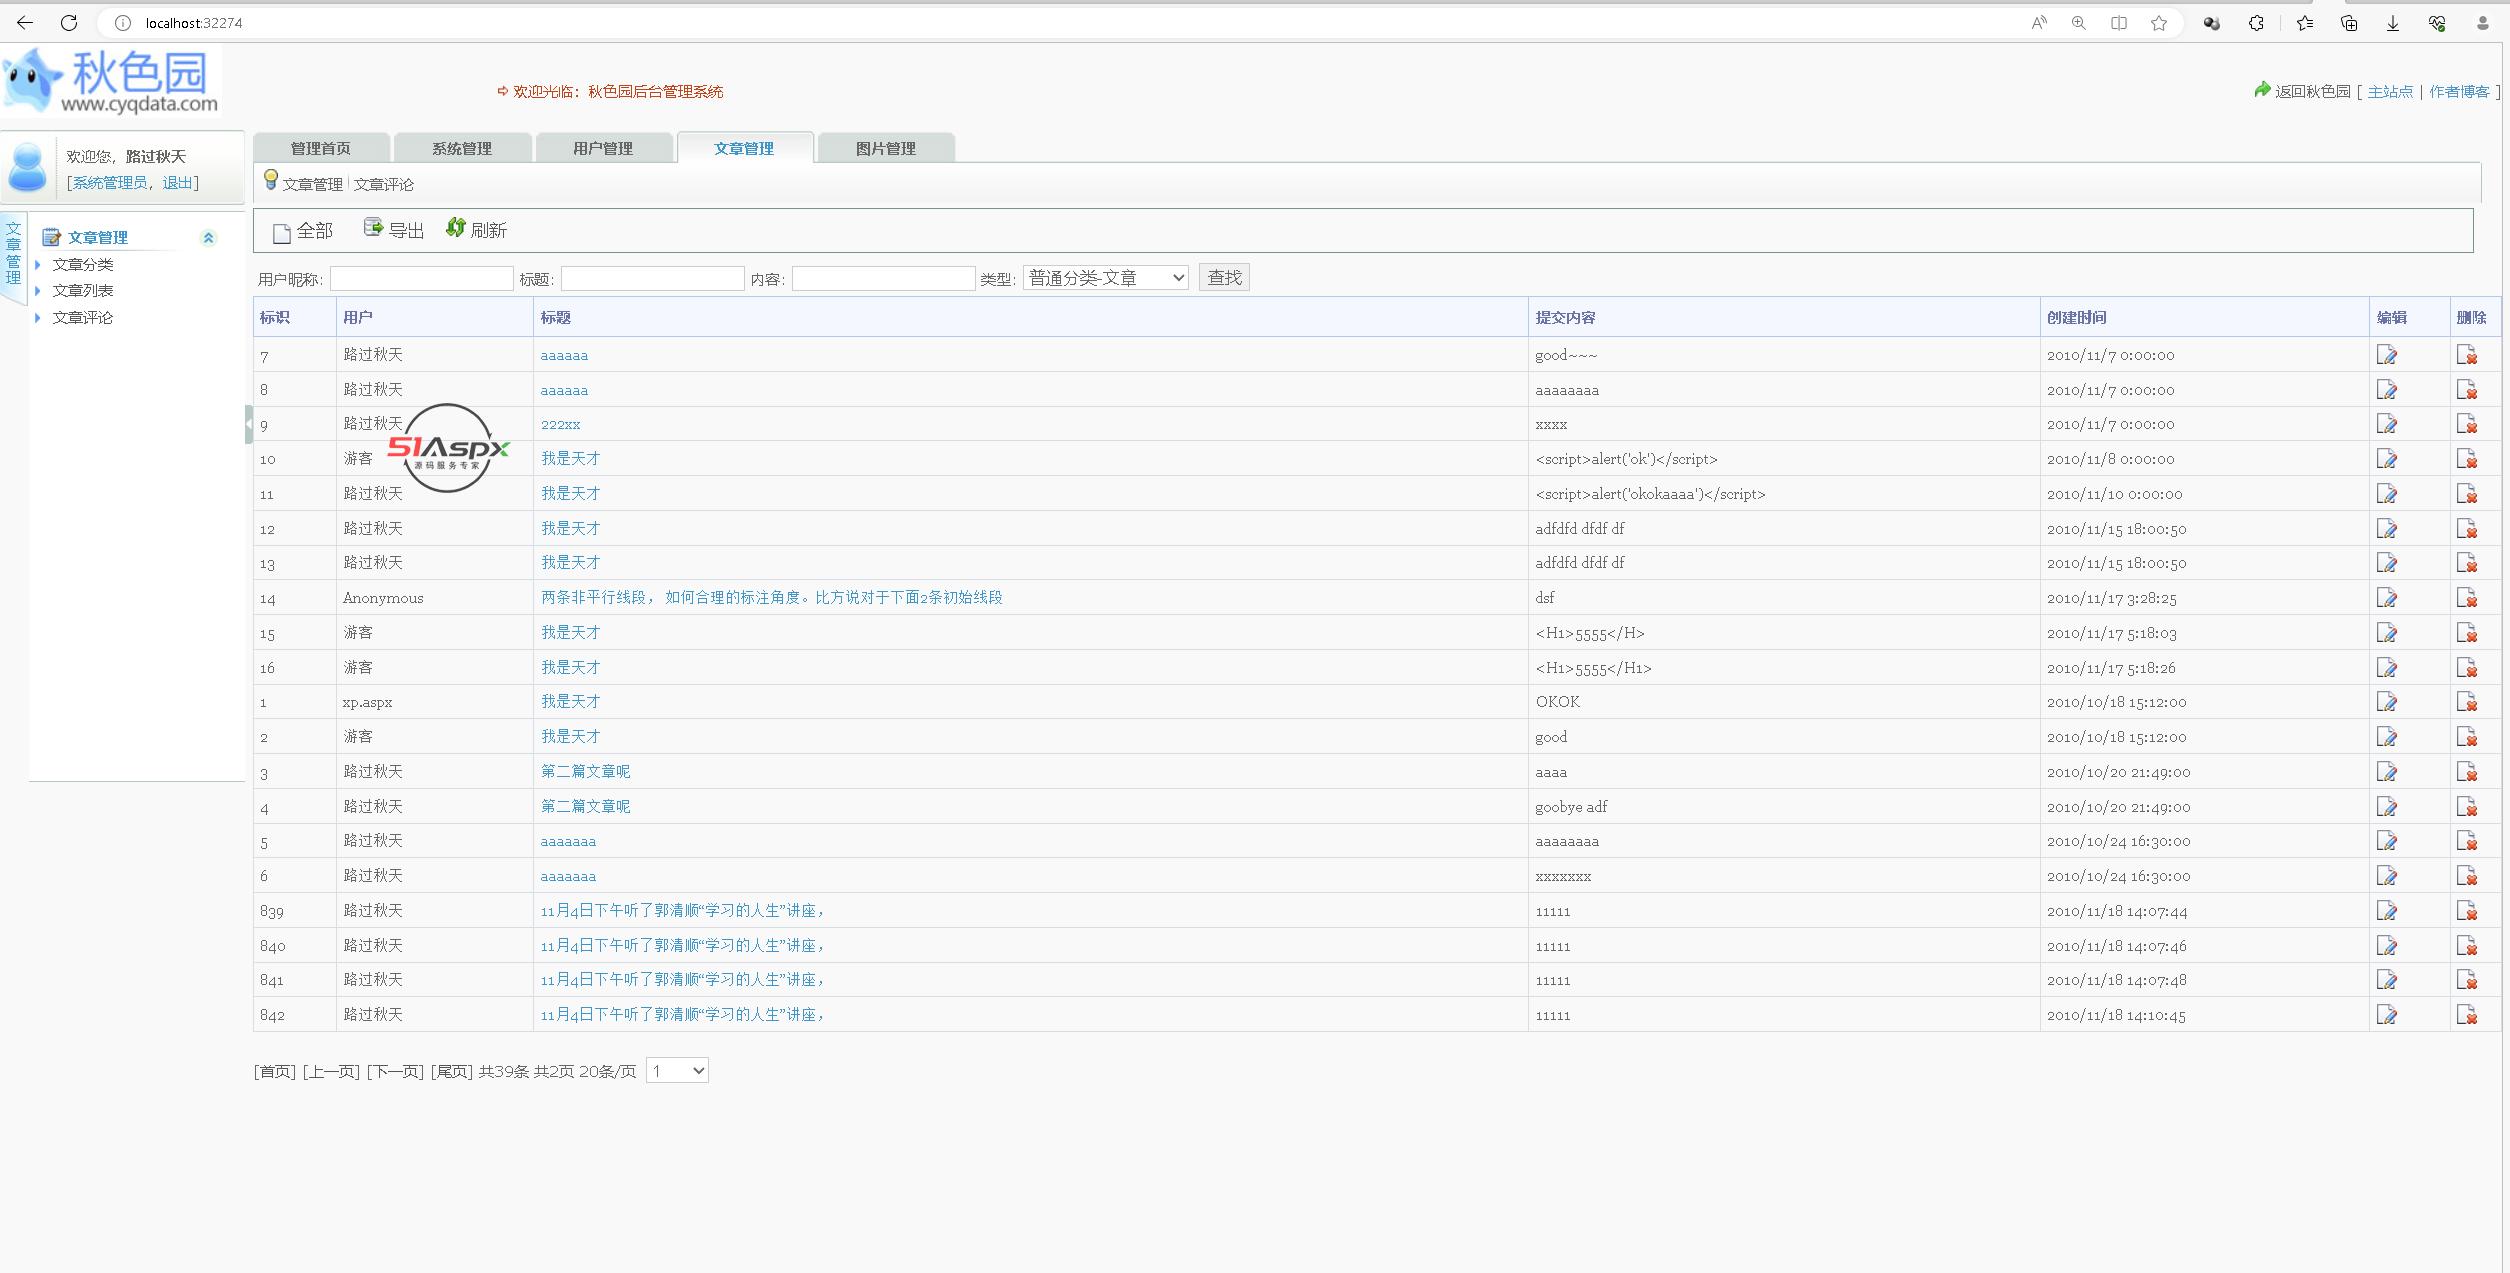Click the delete icon for row 7

[x=2467, y=355]
